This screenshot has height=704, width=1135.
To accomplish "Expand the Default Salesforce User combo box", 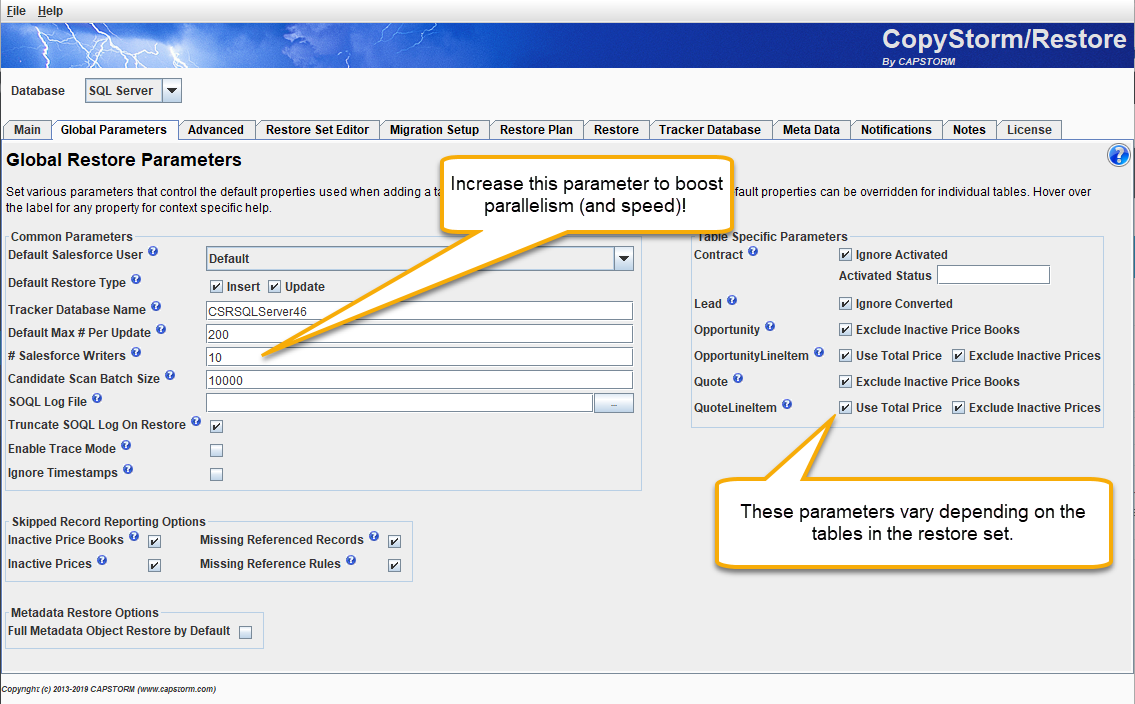I will pyautogui.click(x=624, y=259).
